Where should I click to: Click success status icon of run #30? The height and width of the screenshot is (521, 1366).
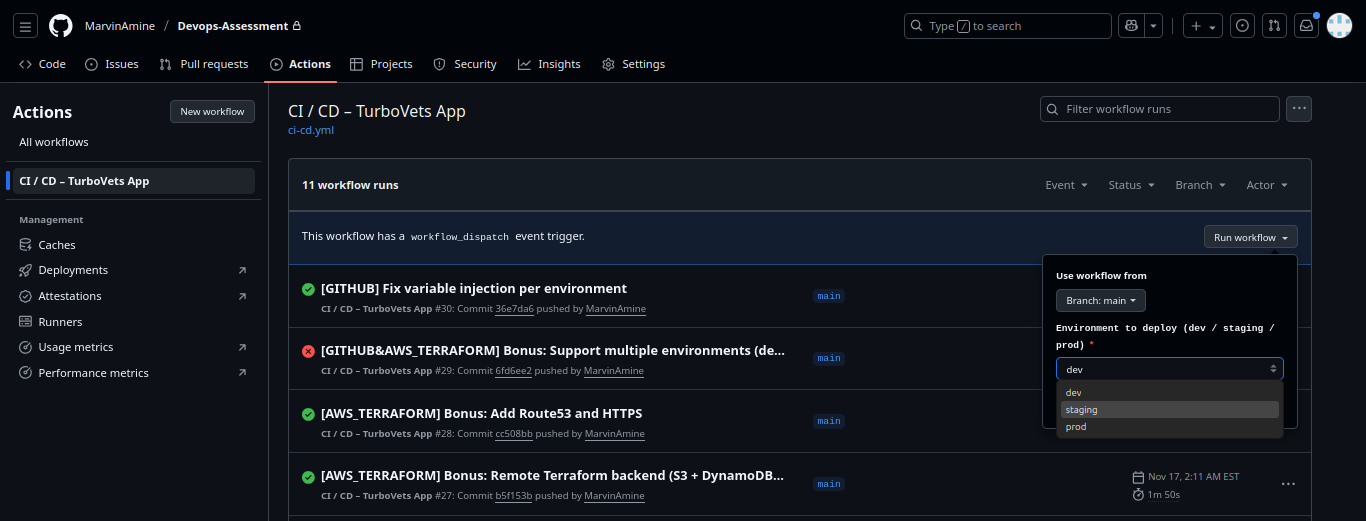pyautogui.click(x=308, y=289)
